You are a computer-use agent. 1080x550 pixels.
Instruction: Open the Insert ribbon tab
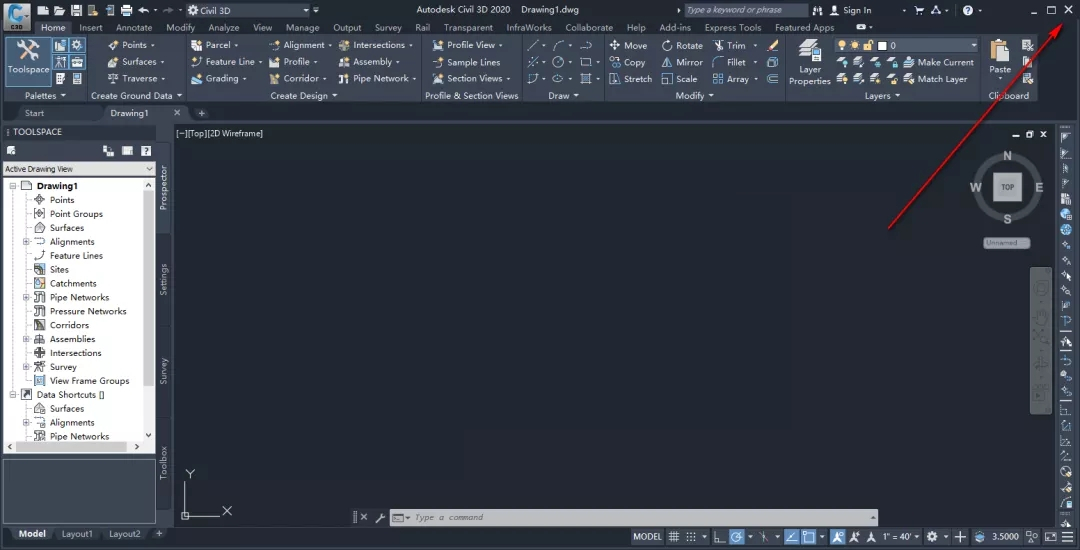91,28
